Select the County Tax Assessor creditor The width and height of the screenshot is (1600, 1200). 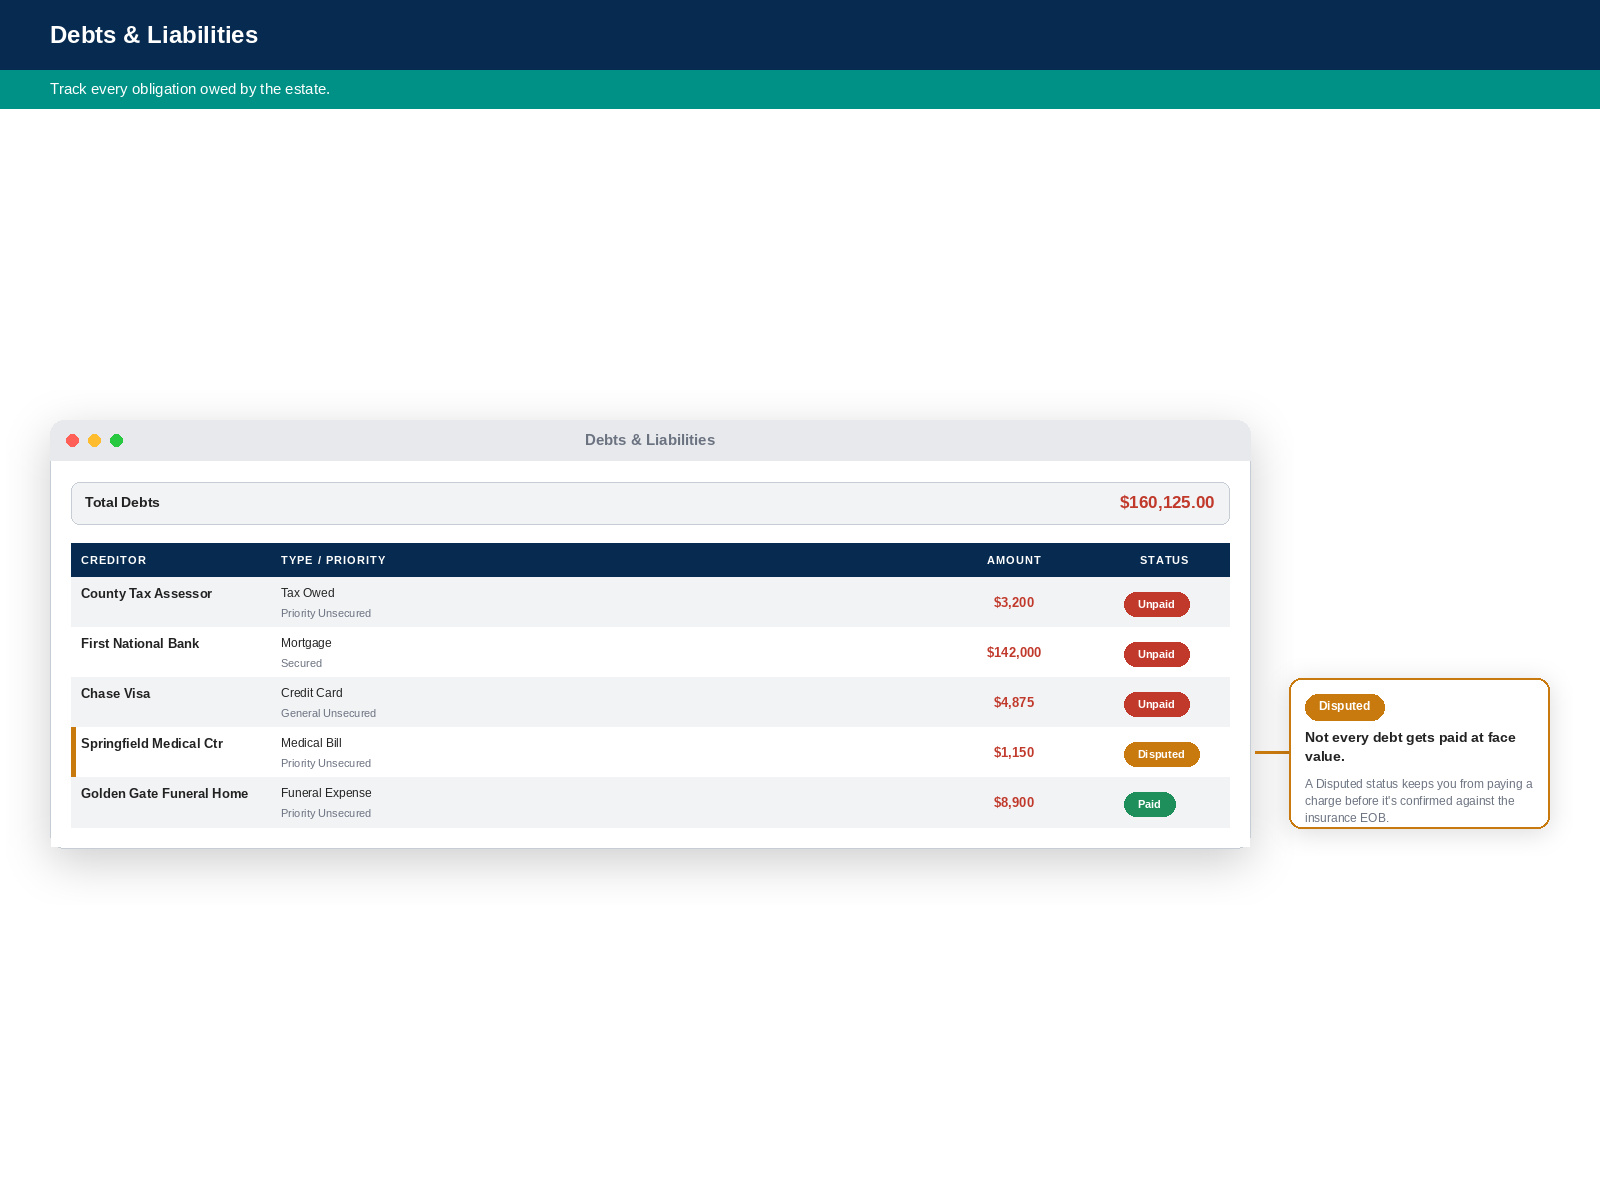pyautogui.click(x=146, y=594)
